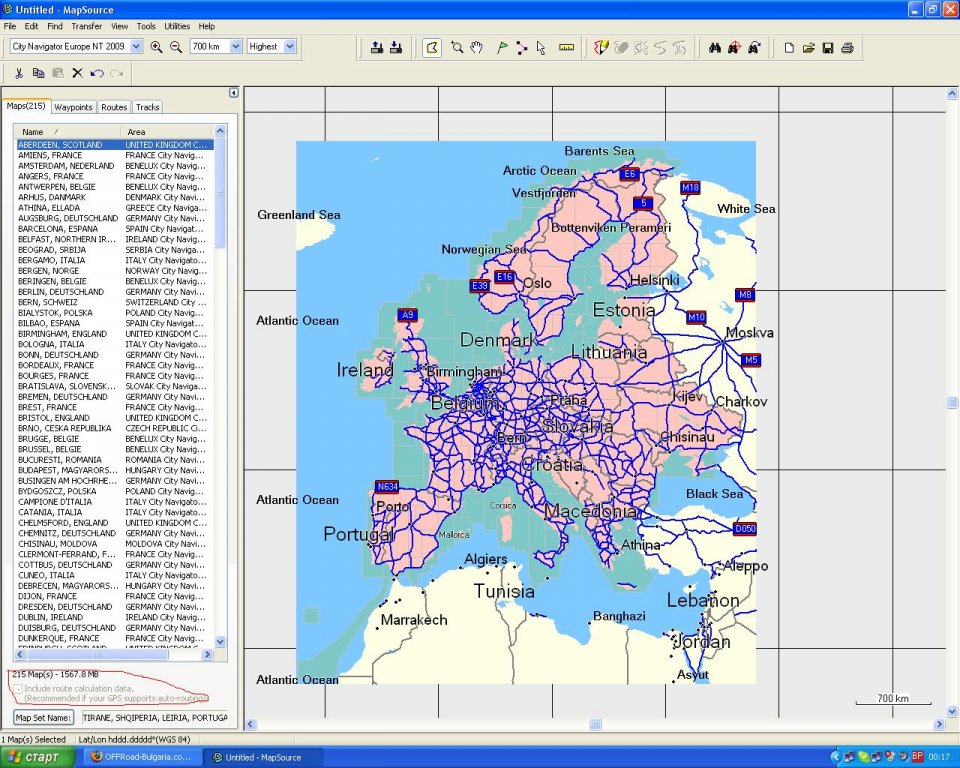Click the Map Set Name button
960x768 pixels.
pyautogui.click(x=44, y=717)
